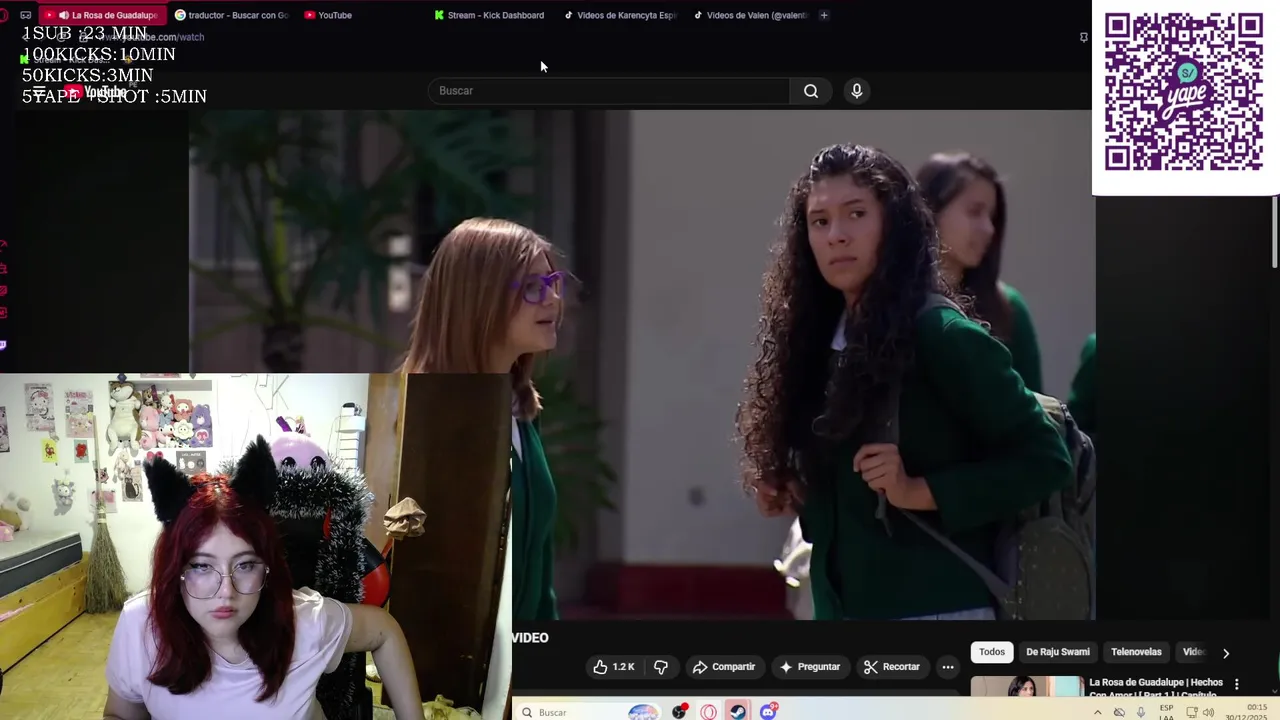Viewport: 1280px width, 720px height.
Task: Click the cloud-off tray icon
Action: [1119, 712]
